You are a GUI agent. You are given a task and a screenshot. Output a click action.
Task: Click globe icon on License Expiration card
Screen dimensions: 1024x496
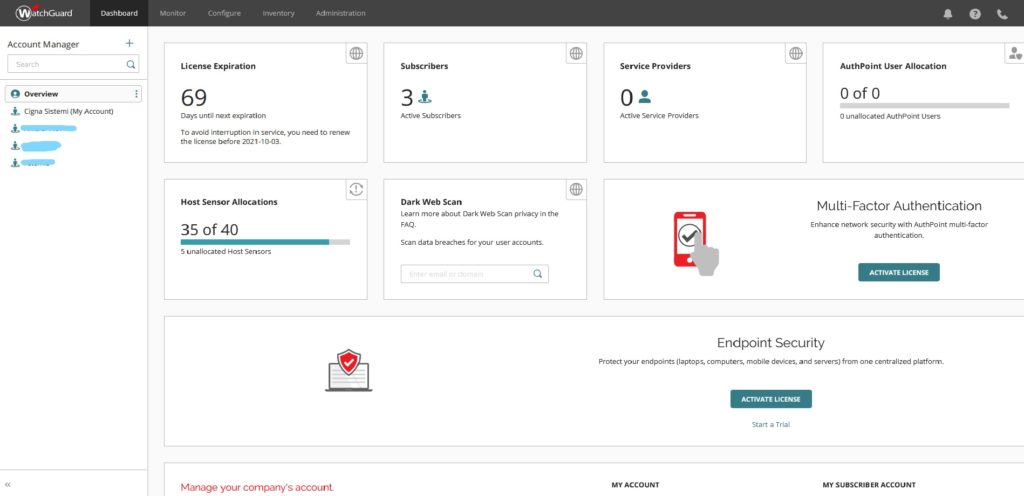point(356,54)
